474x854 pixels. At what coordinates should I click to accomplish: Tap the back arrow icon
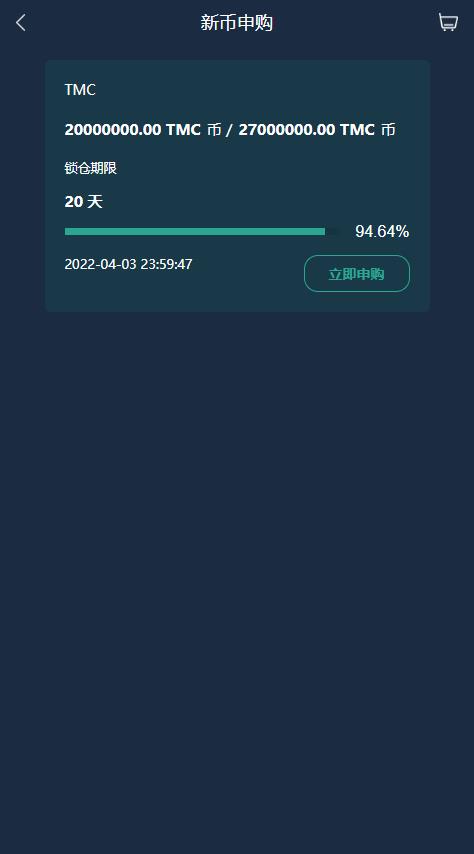point(21,23)
